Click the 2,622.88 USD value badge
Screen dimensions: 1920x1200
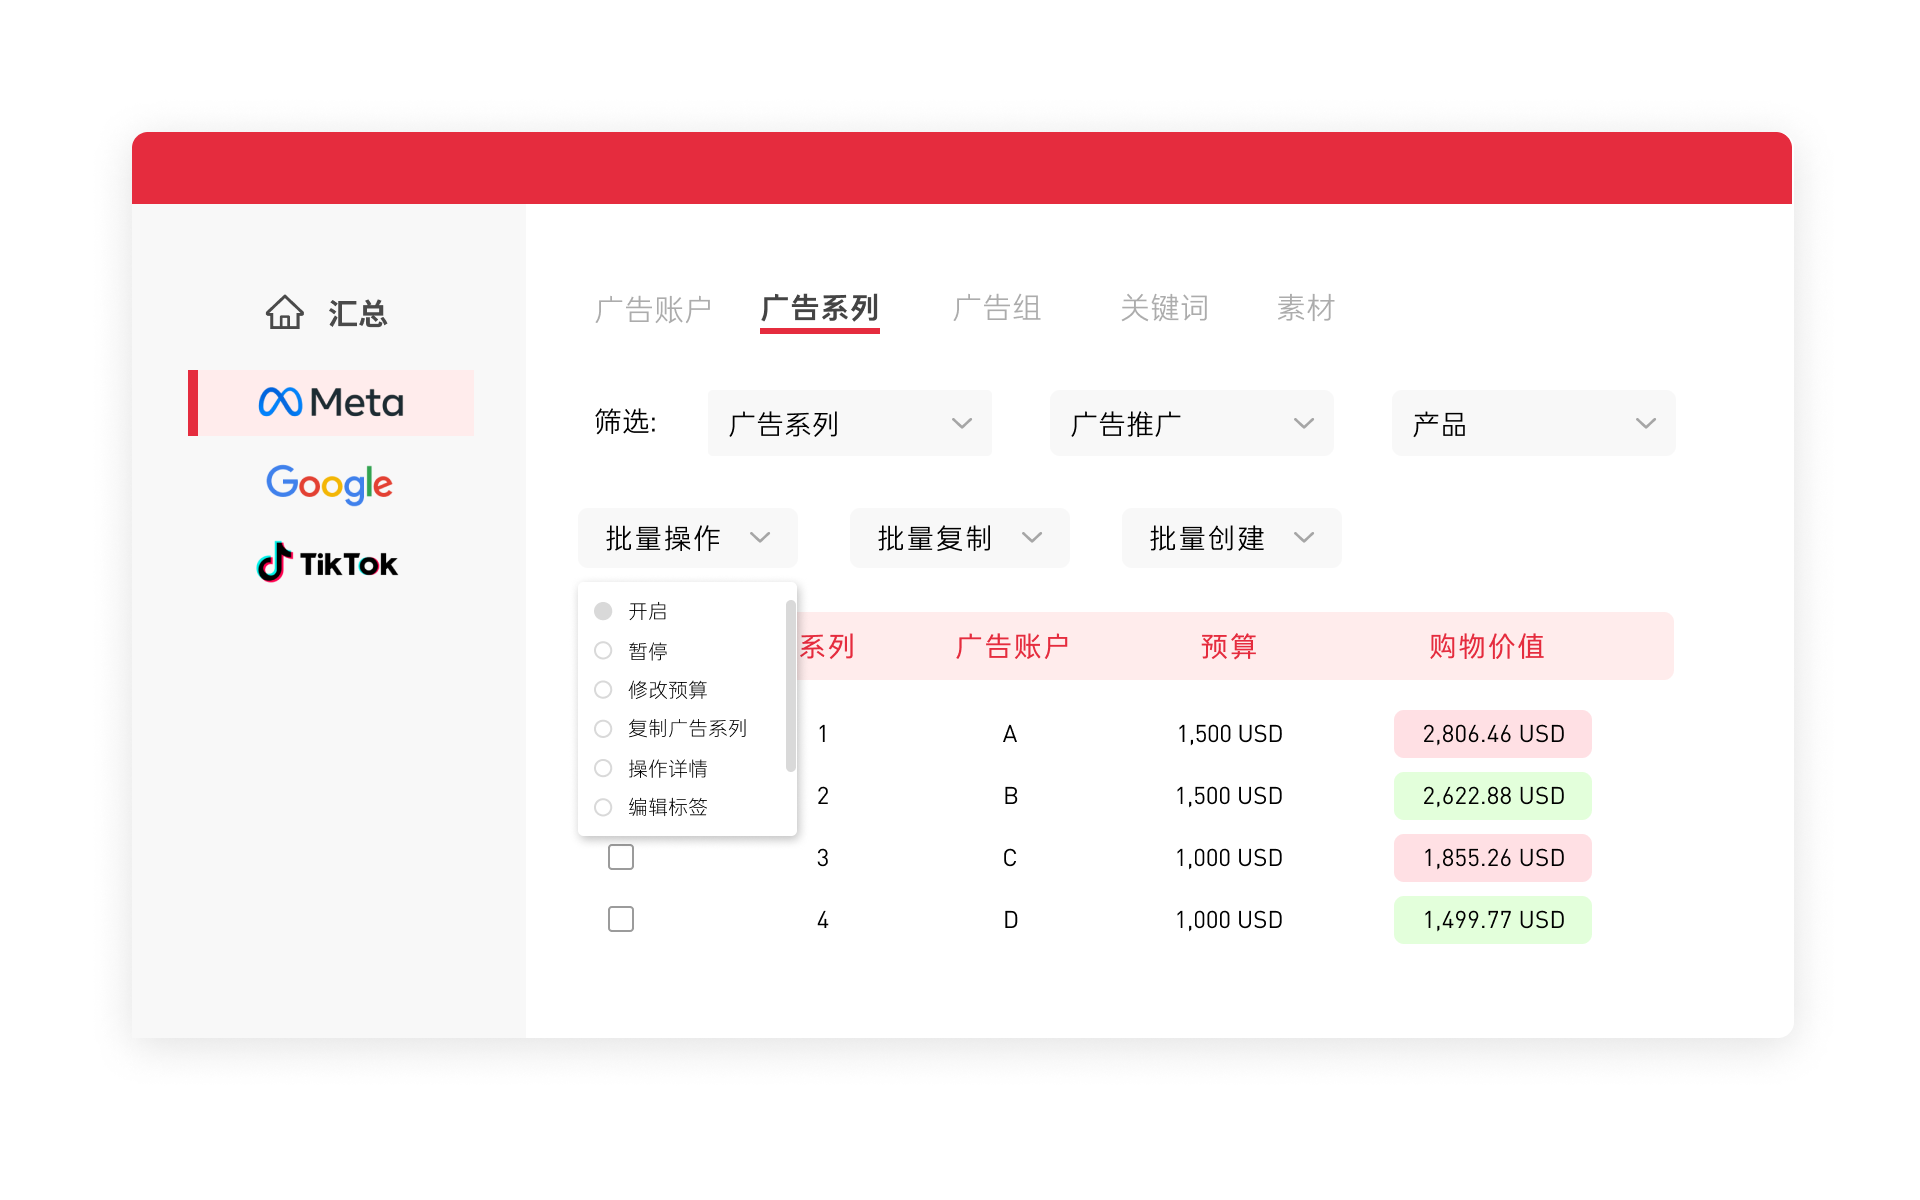click(x=1493, y=796)
